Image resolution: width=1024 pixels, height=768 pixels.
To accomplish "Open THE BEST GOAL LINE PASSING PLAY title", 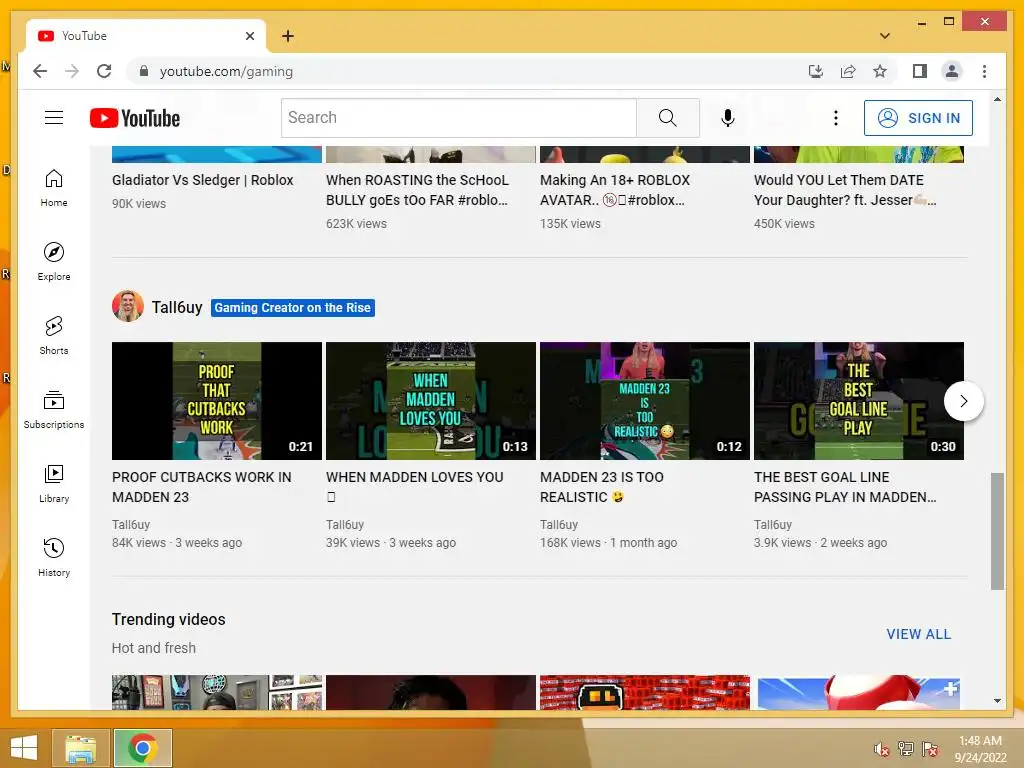I will pyautogui.click(x=845, y=487).
